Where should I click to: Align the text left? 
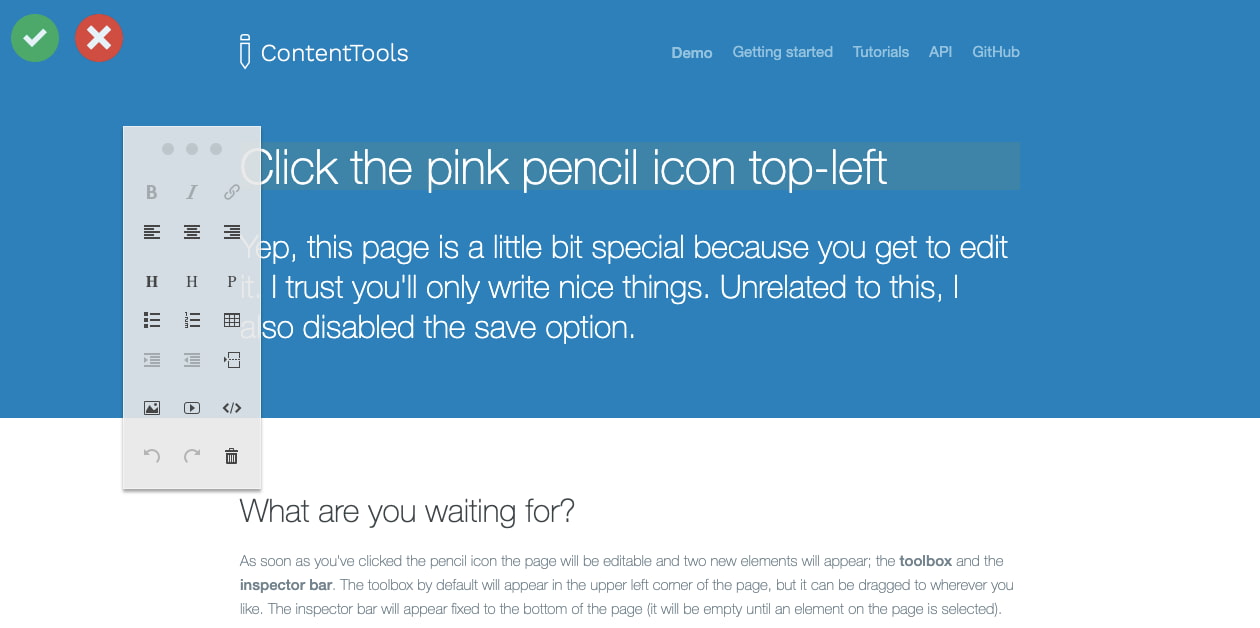[152, 232]
